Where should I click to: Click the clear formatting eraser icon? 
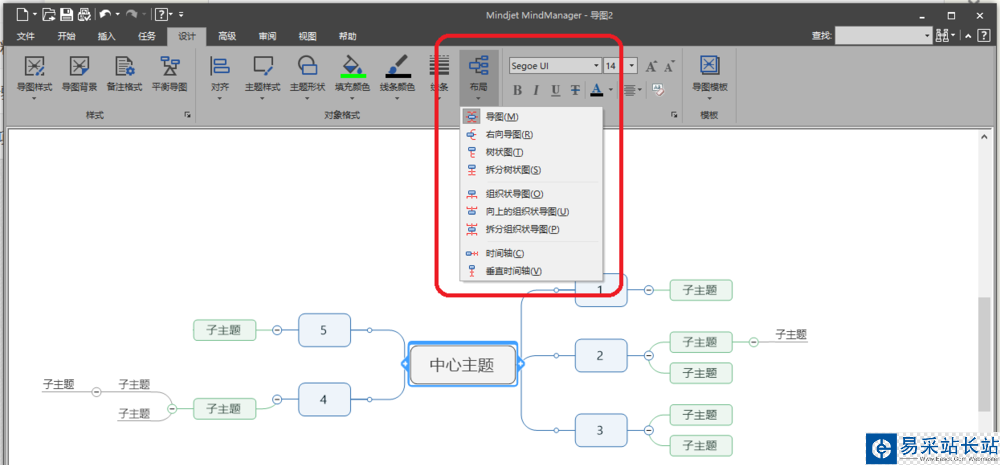(659, 90)
